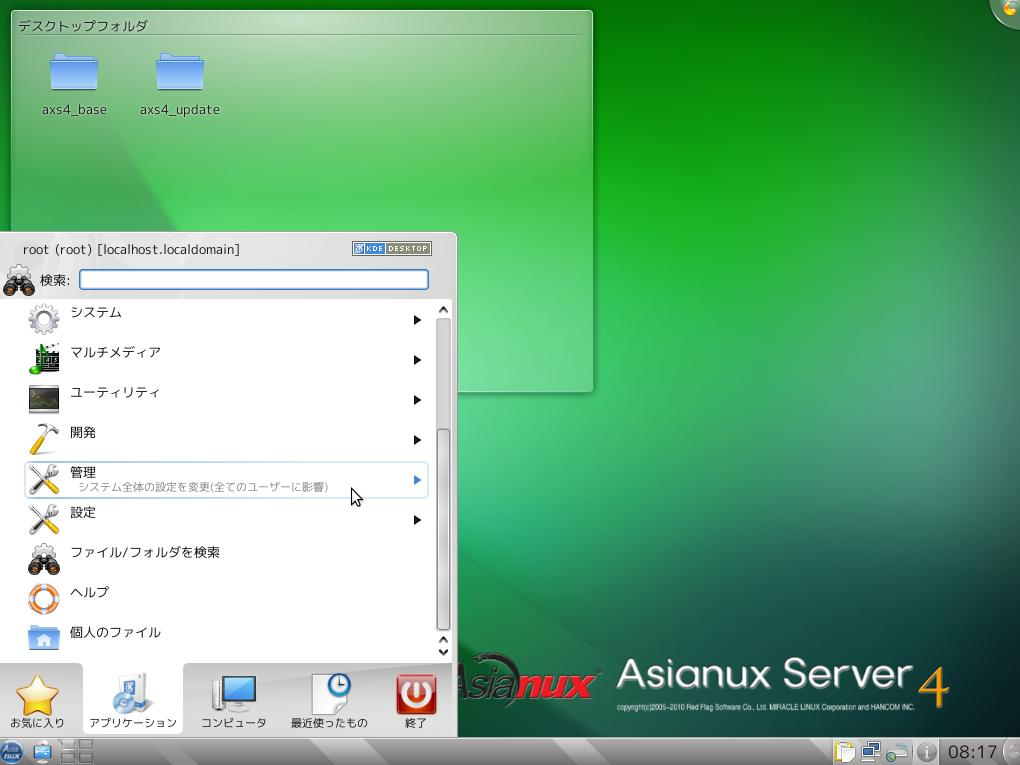The width and height of the screenshot is (1020, 765).
Task: Switch to the 最近使ったもの tab
Action: click(x=329, y=700)
